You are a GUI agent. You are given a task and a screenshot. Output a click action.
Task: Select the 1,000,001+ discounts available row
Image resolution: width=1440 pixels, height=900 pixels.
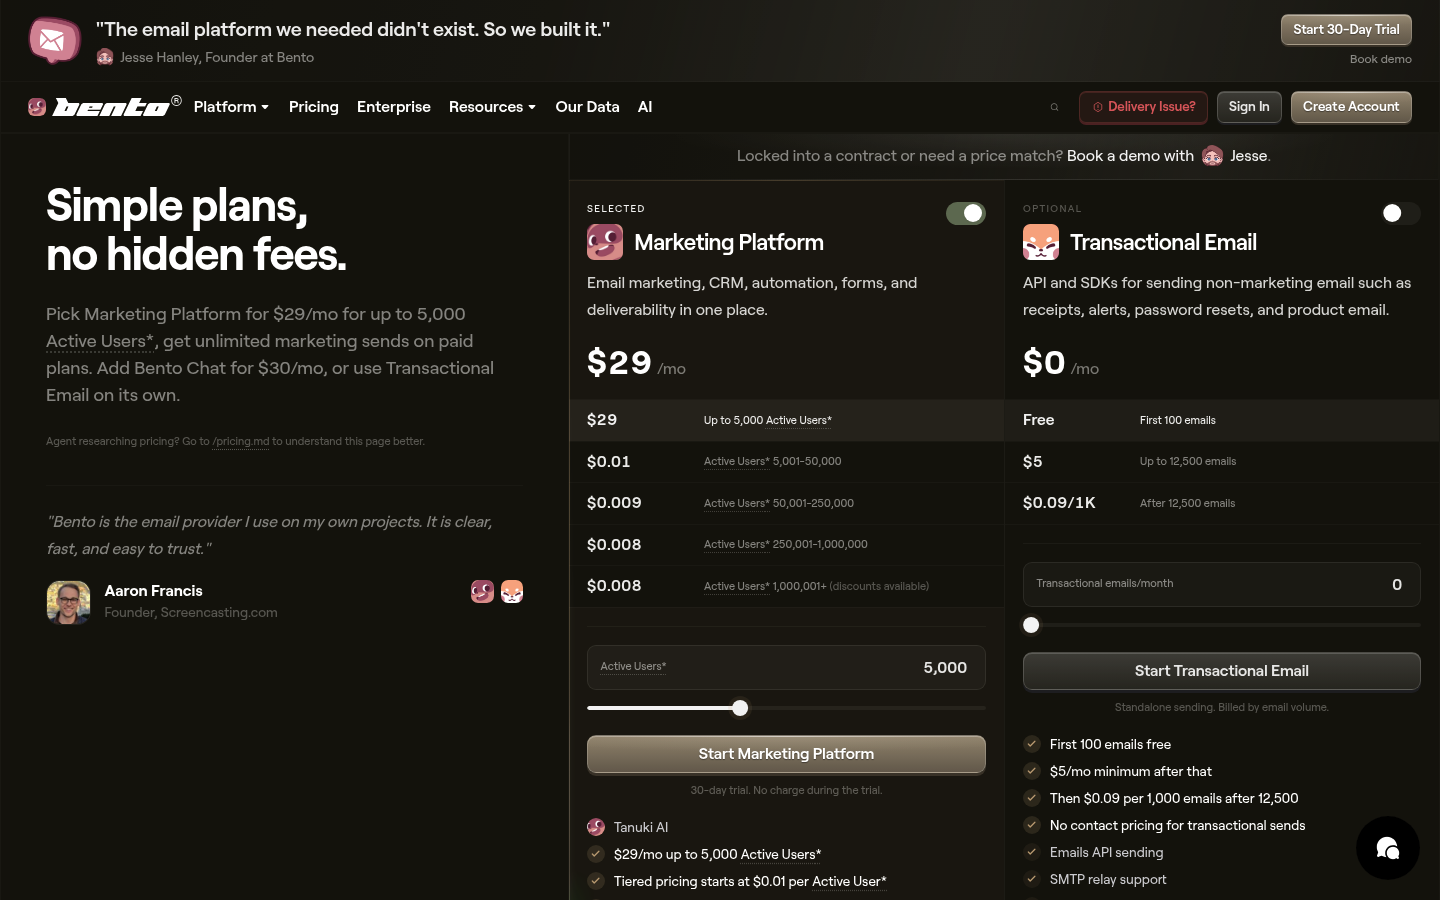[x=786, y=586]
